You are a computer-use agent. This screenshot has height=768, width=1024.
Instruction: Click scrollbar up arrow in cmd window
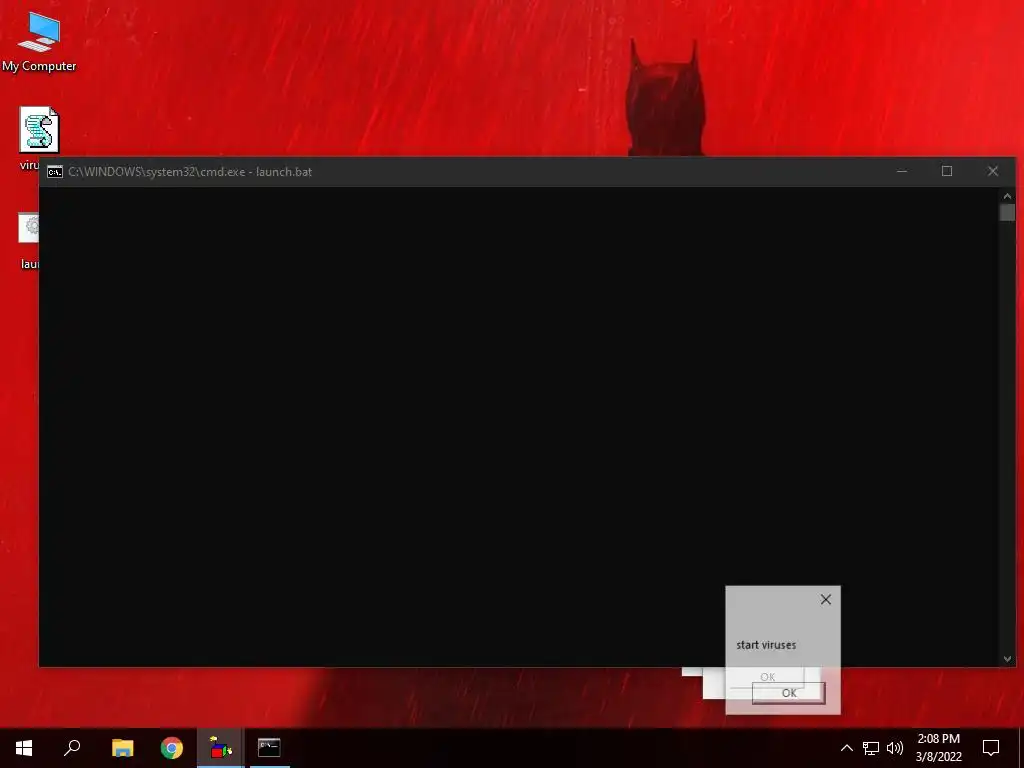pos(1007,195)
